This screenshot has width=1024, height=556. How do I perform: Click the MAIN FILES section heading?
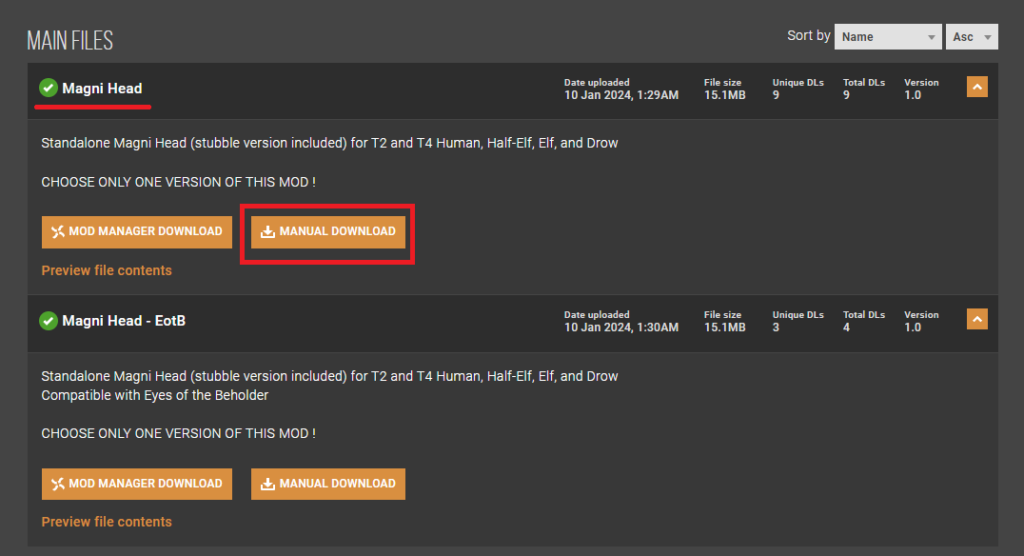tap(69, 41)
